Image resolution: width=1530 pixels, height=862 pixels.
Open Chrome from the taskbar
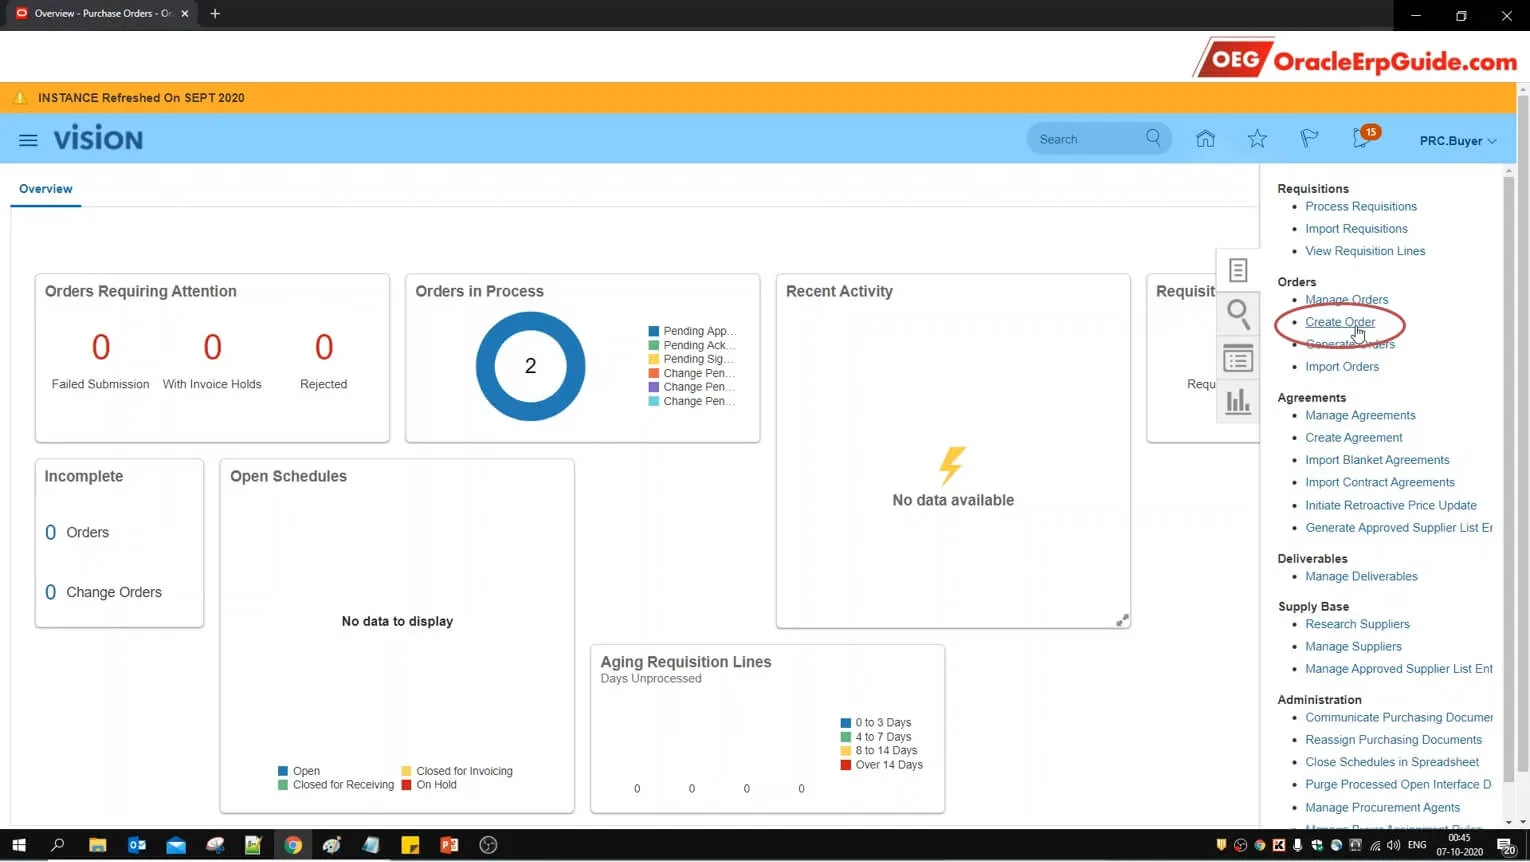tap(293, 845)
